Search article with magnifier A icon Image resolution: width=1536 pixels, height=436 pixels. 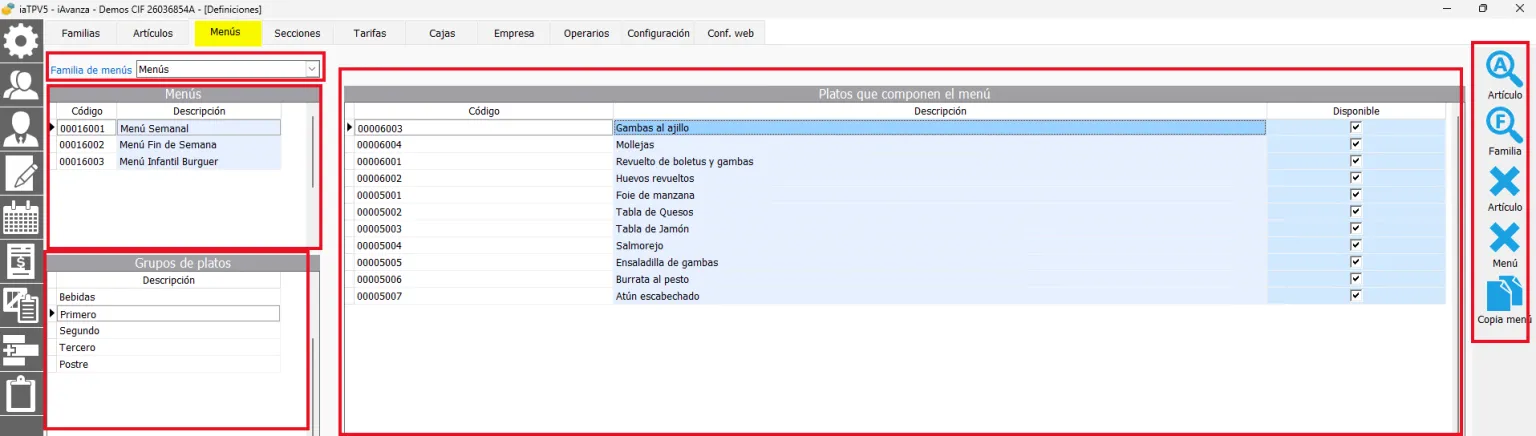pyautogui.click(x=1504, y=69)
